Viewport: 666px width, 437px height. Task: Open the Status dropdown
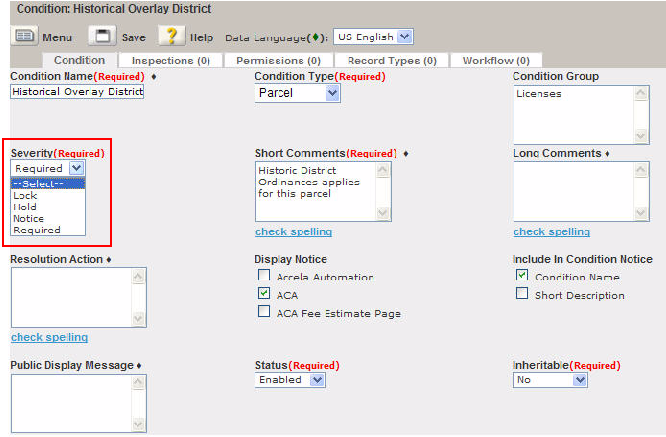tap(290, 380)
